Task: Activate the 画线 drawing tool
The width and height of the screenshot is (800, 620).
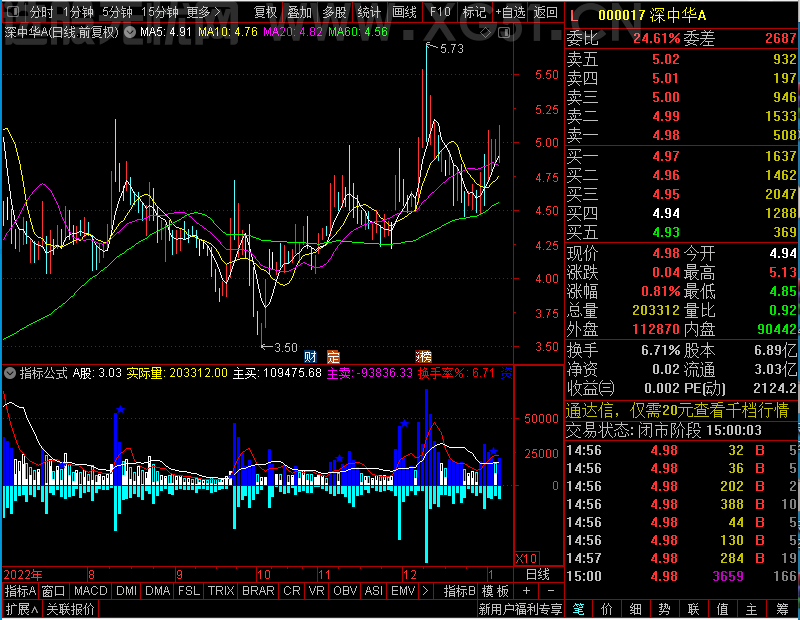Action: tap(405, 12)
